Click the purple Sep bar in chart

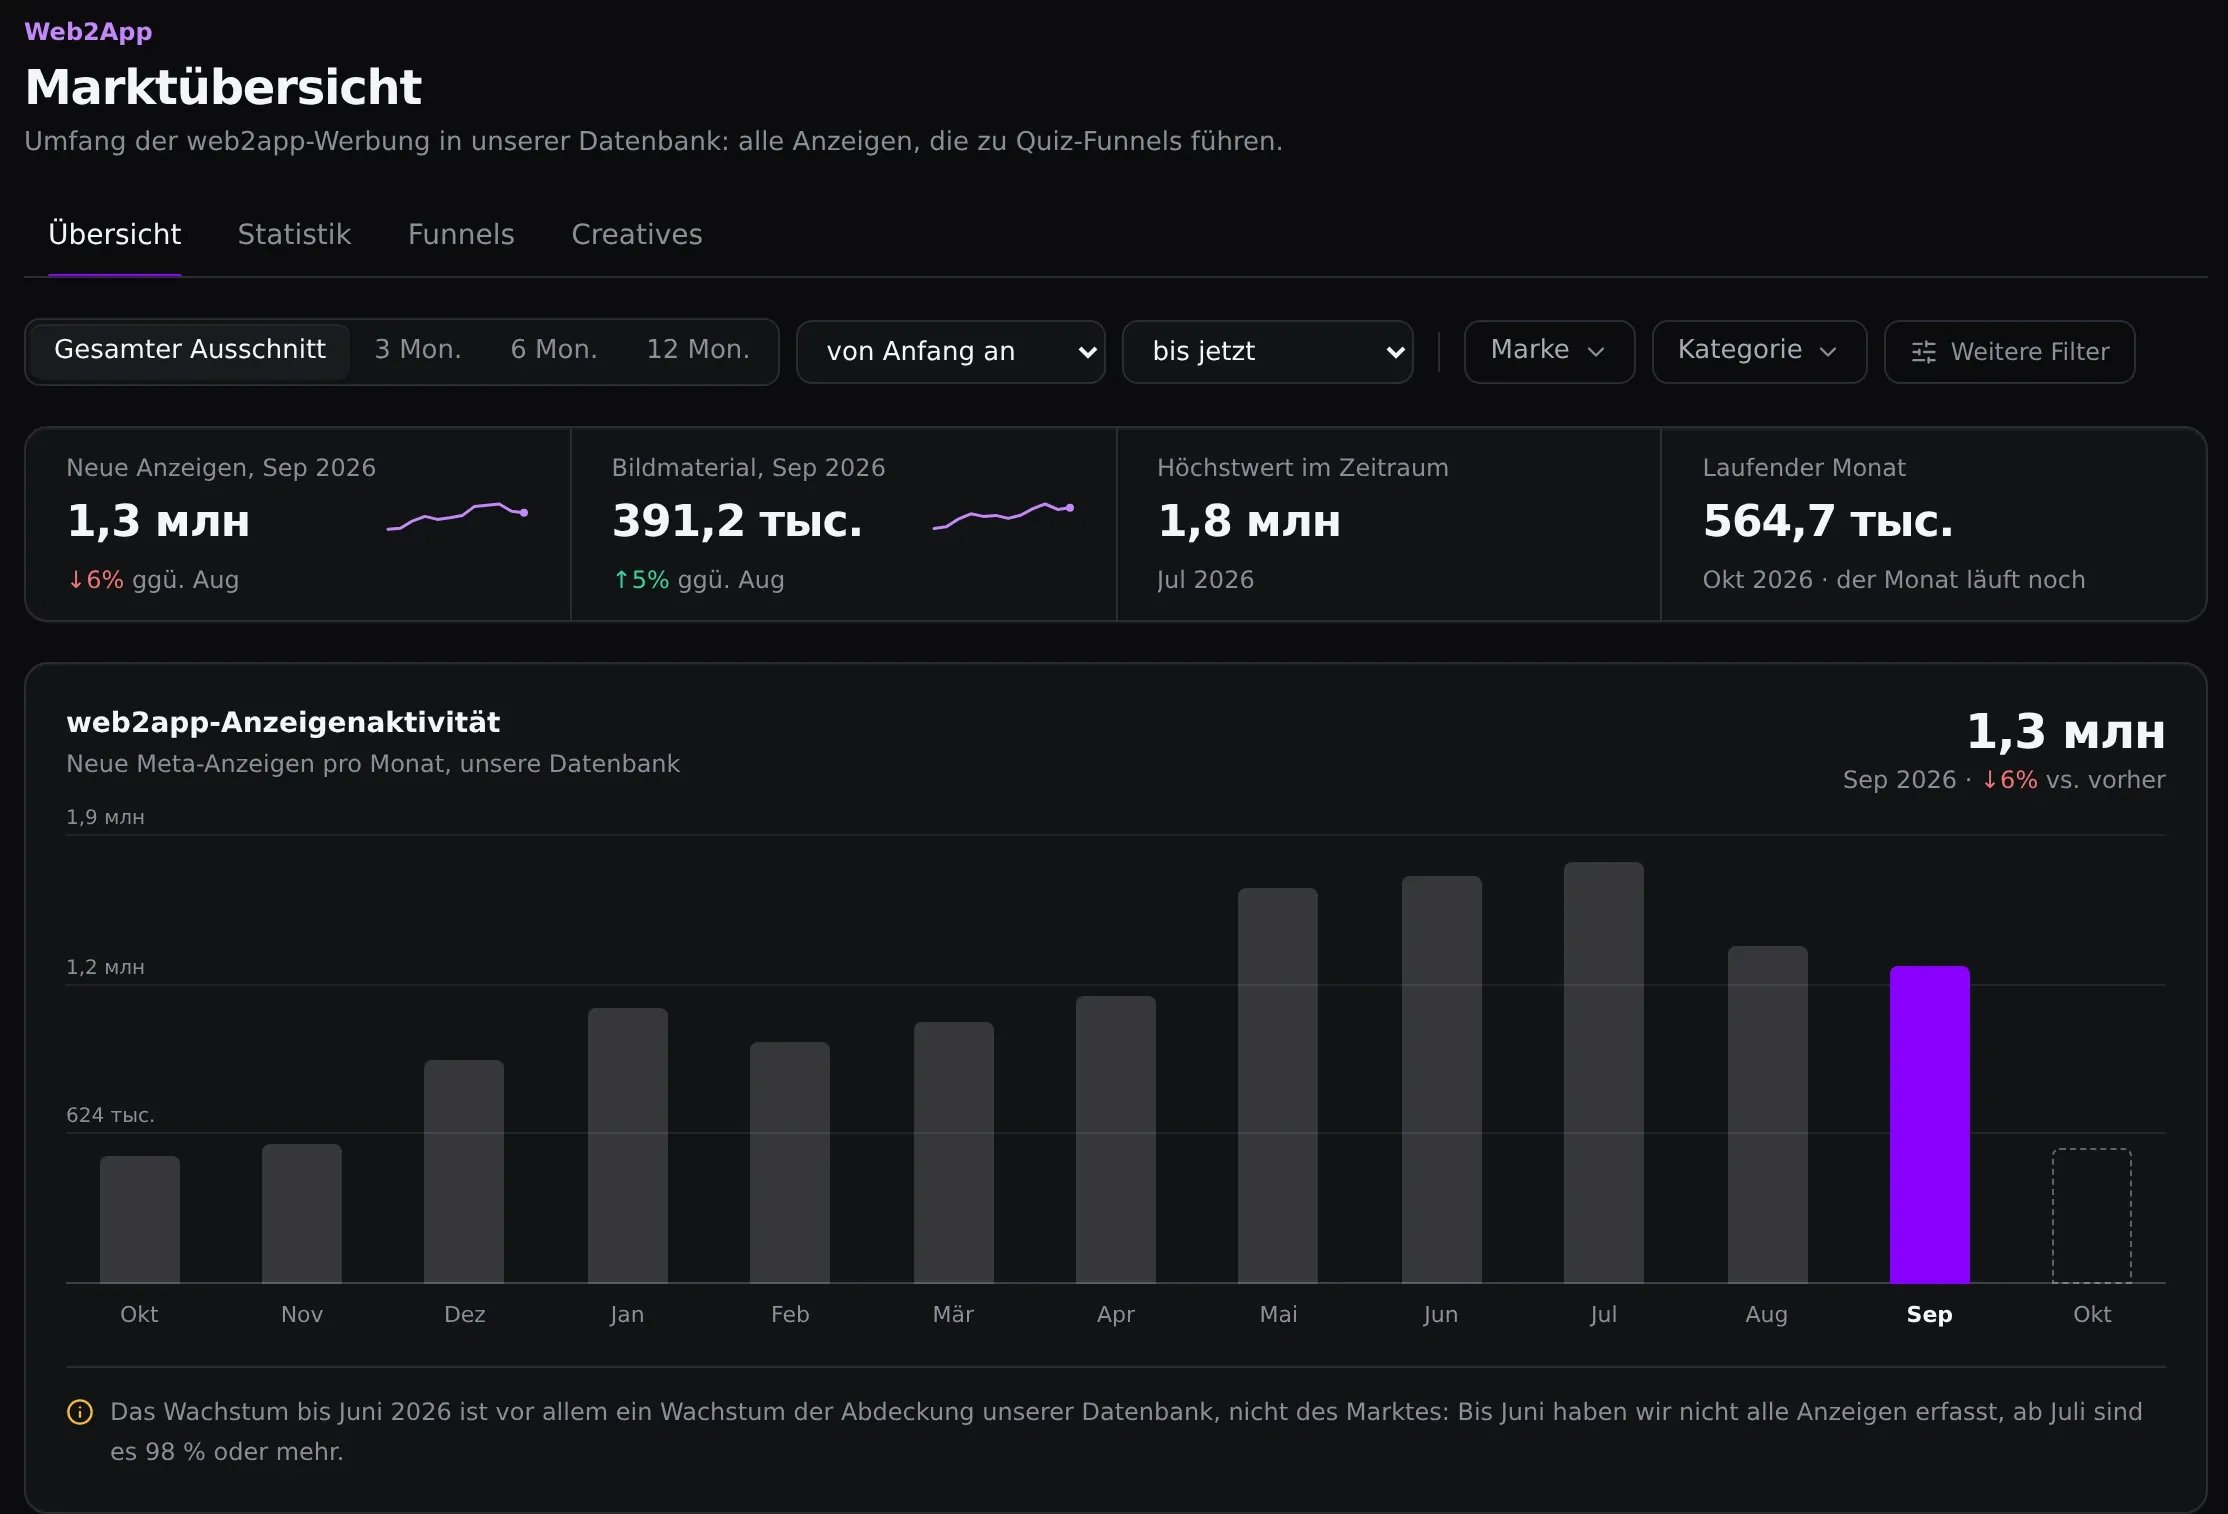coord(1930,1124)
